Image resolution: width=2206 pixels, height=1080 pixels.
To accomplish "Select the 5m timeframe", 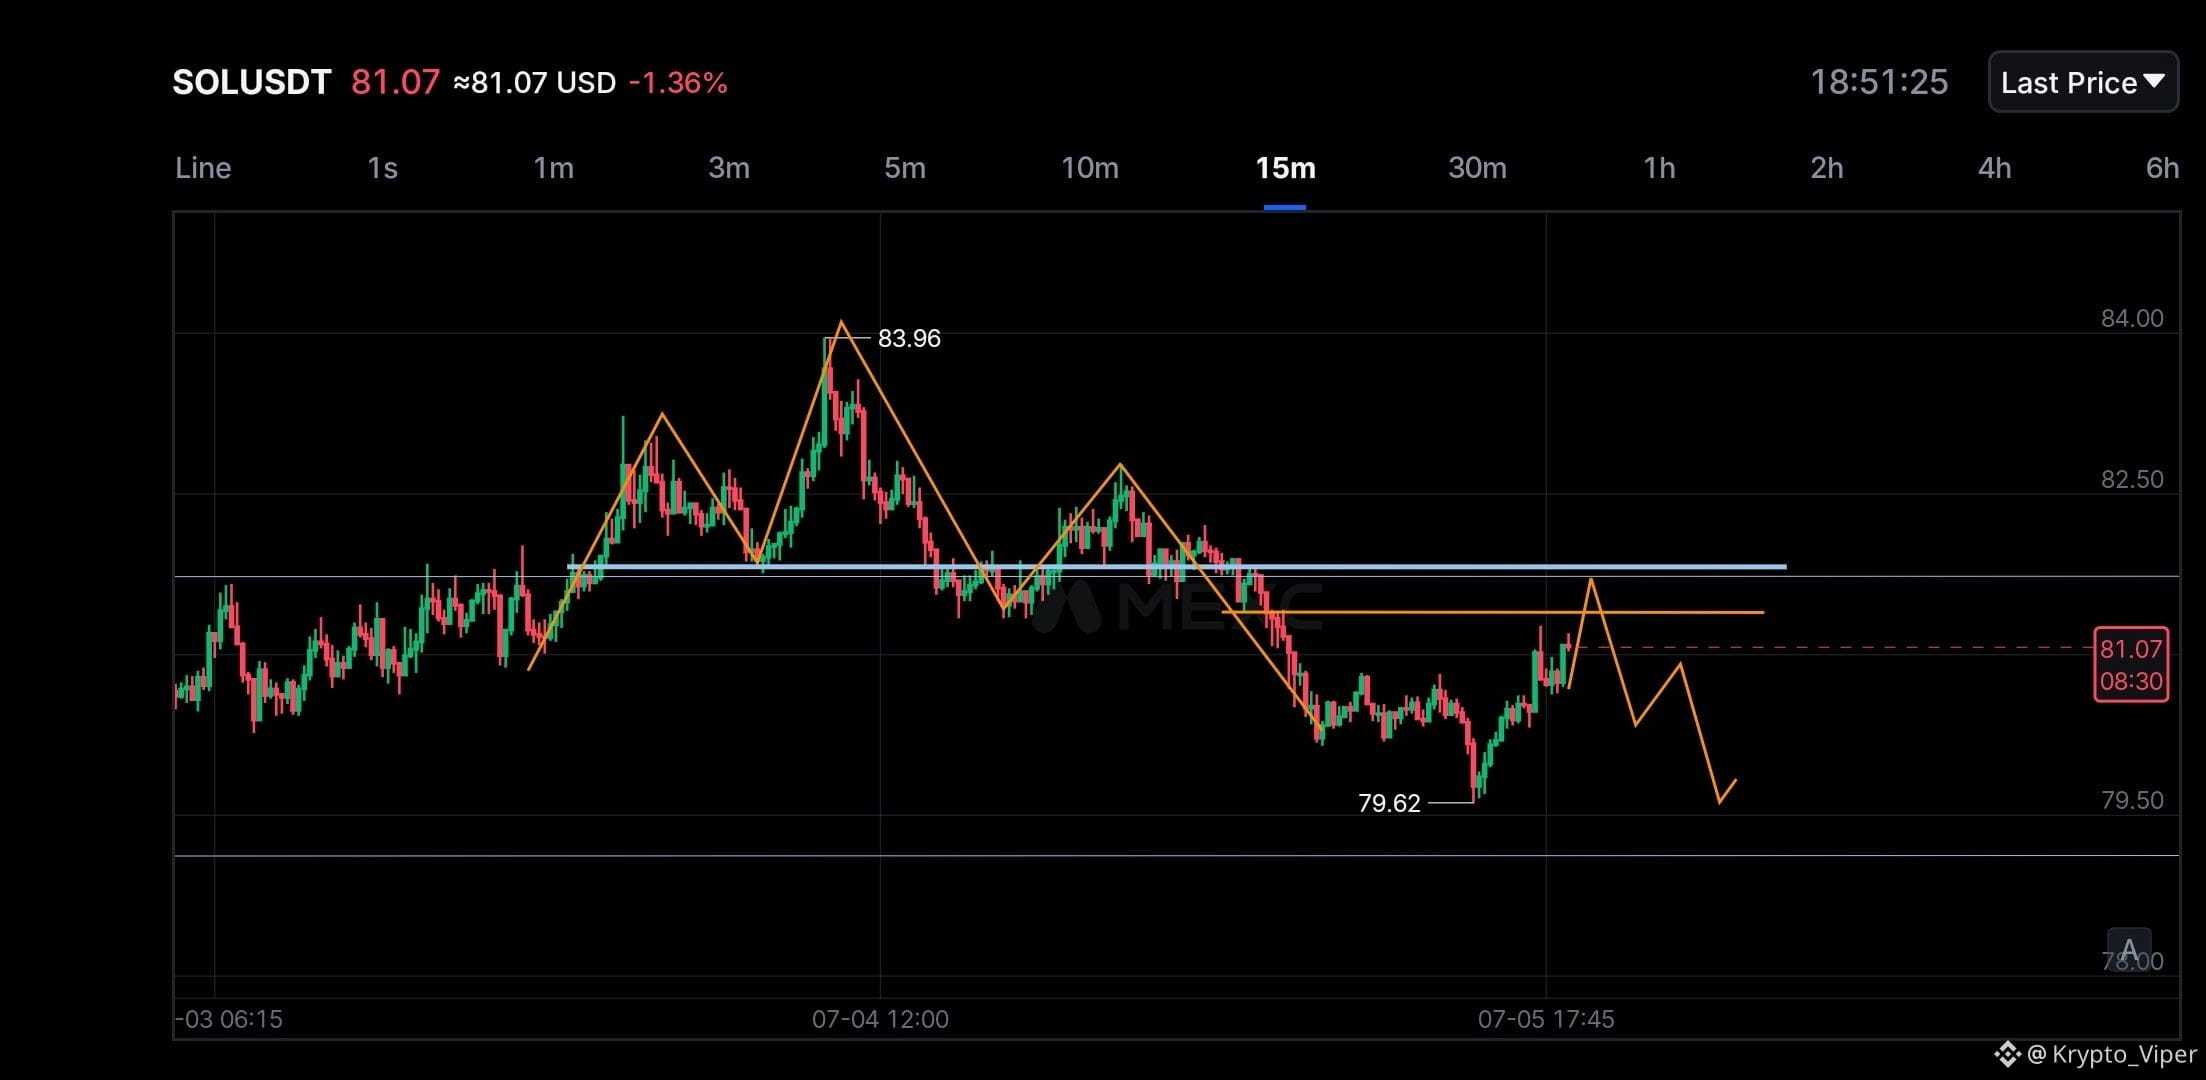I will point(905,168).
